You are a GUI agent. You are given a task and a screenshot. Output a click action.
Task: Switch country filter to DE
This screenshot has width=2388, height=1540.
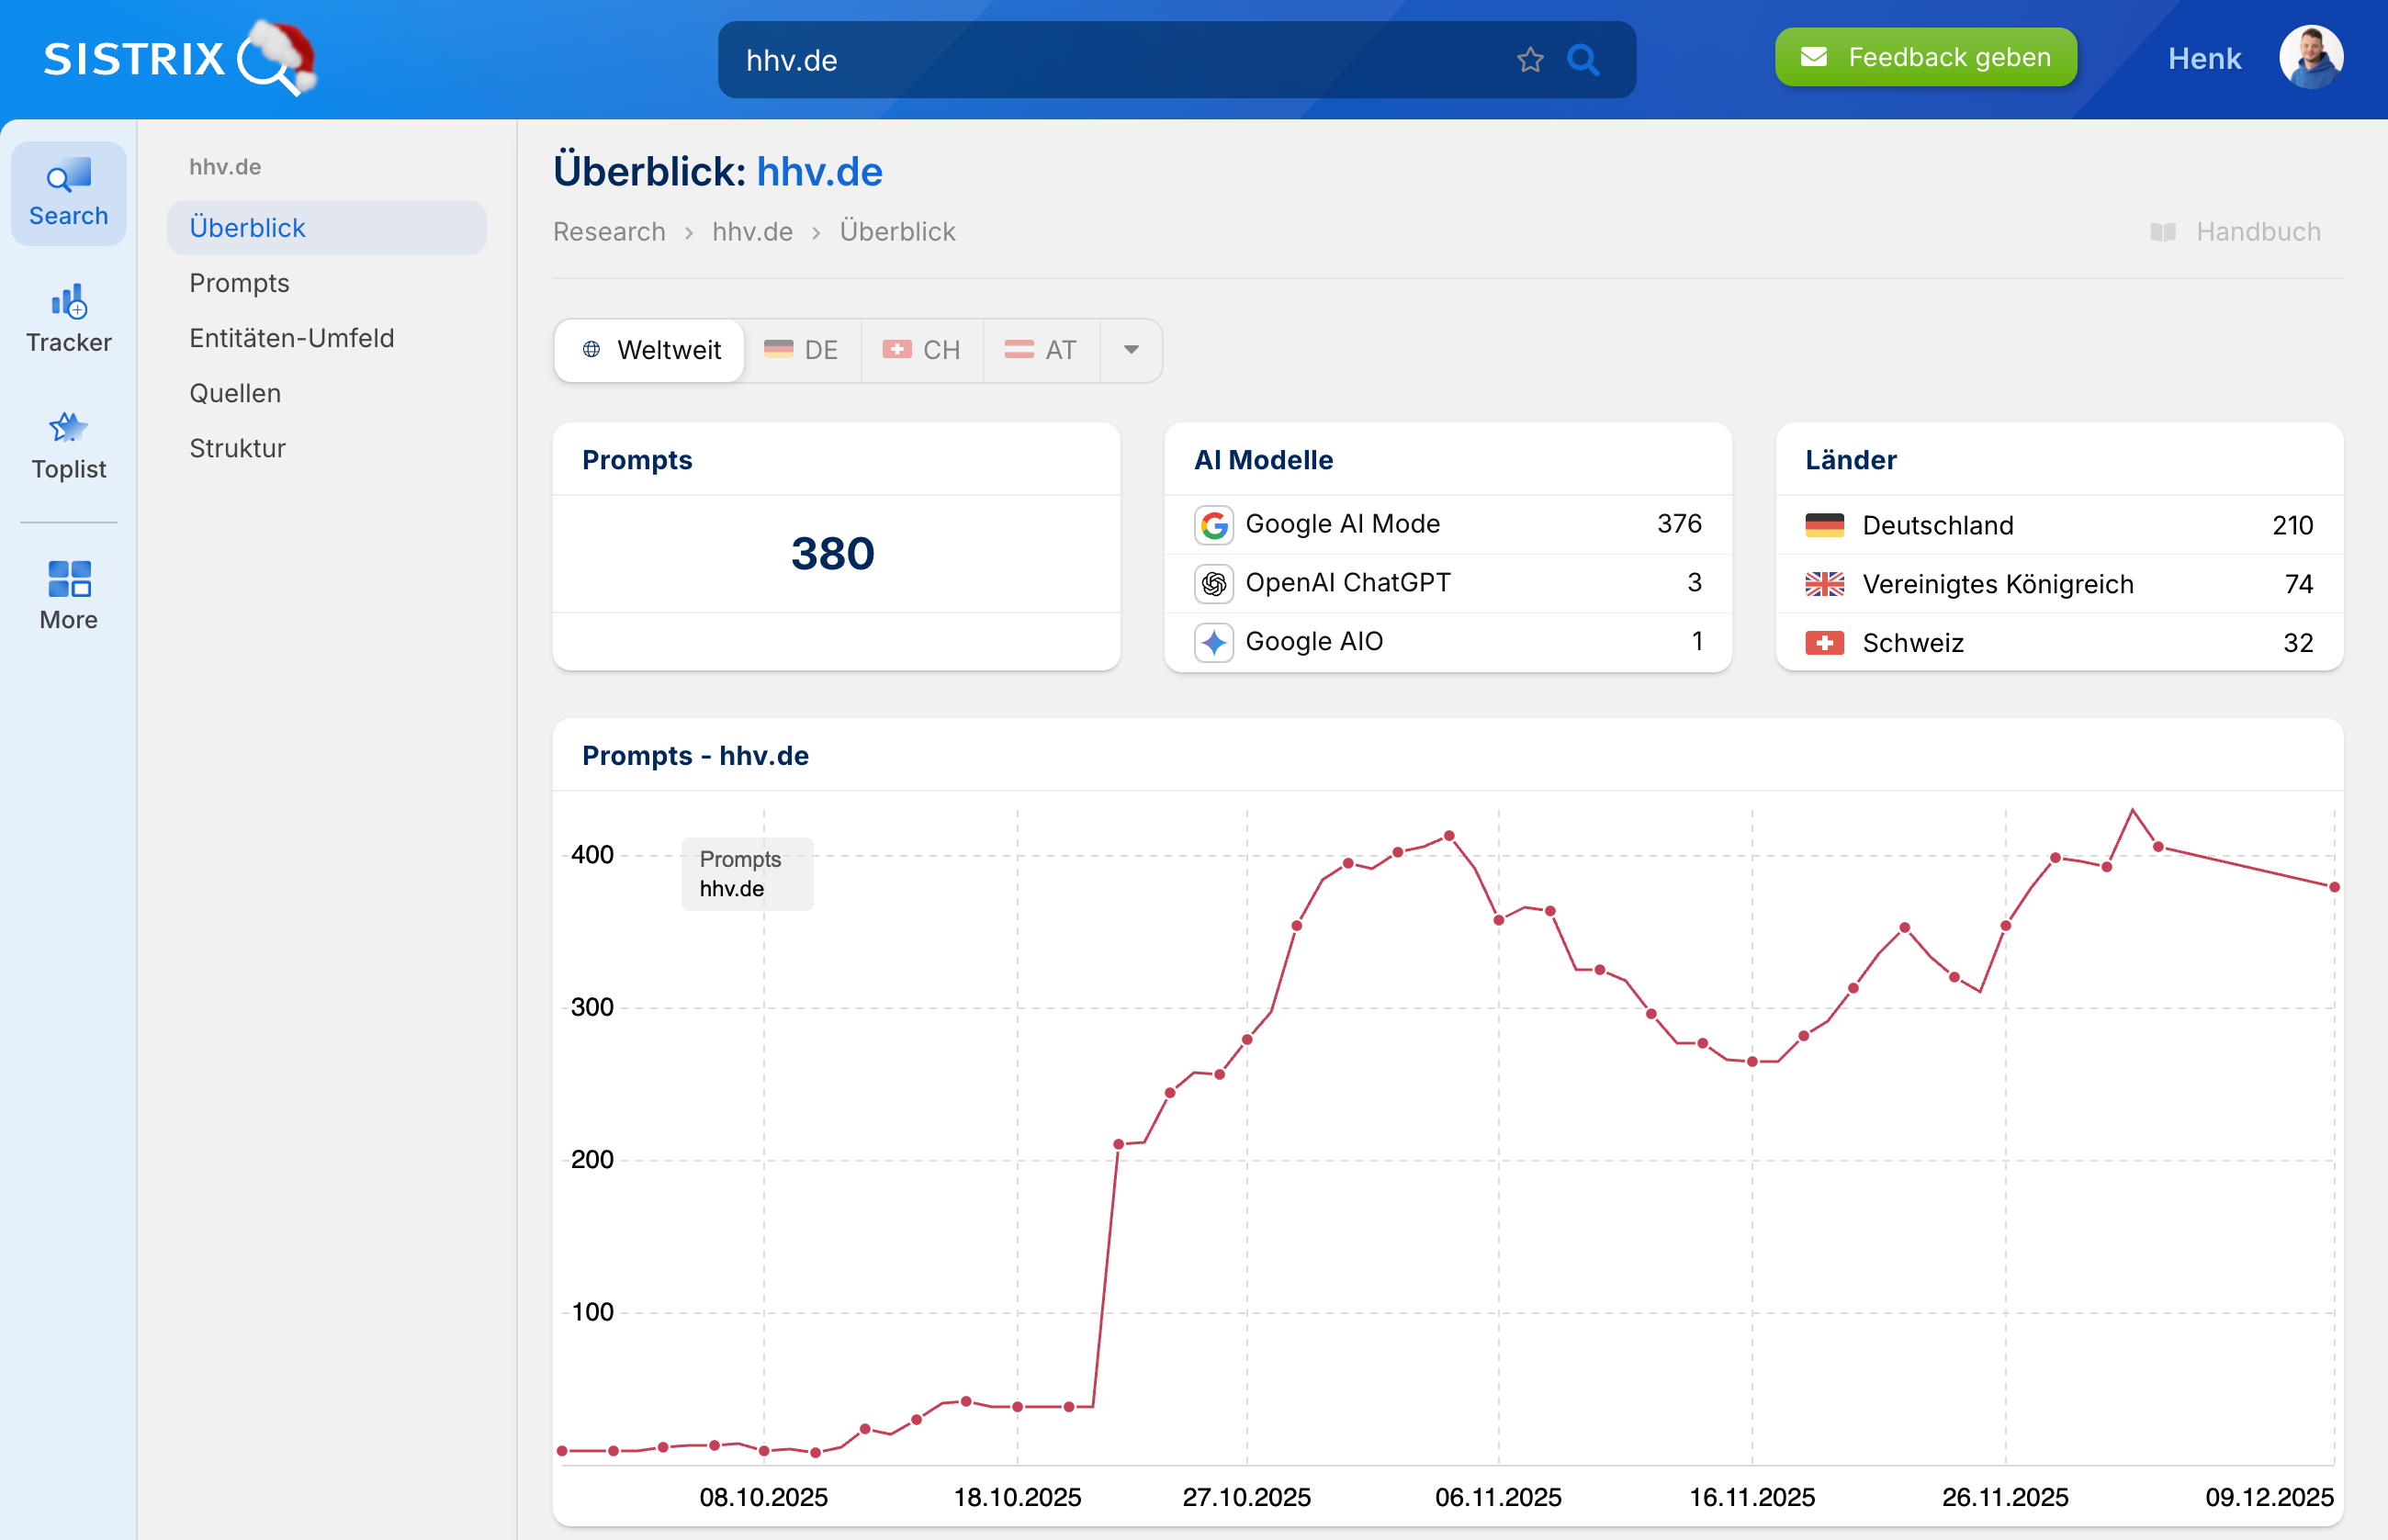[802, 350]
